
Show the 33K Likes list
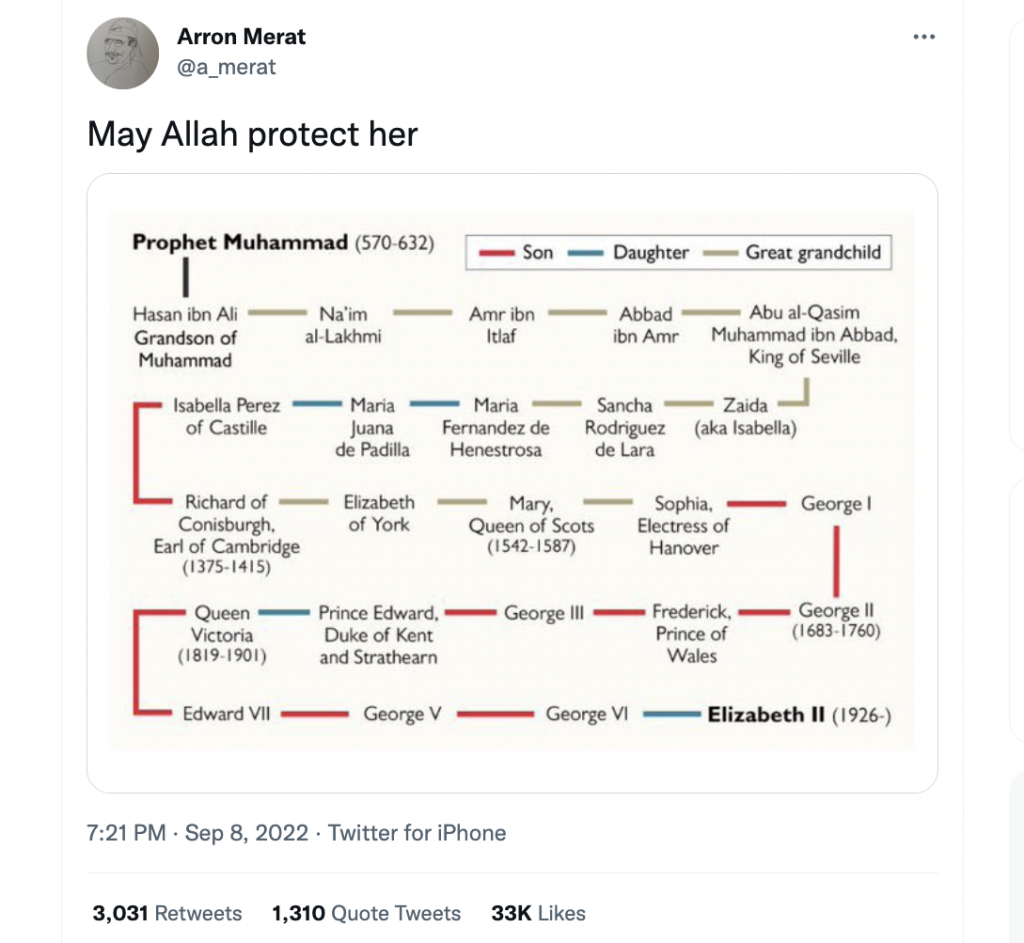point(538,913)
